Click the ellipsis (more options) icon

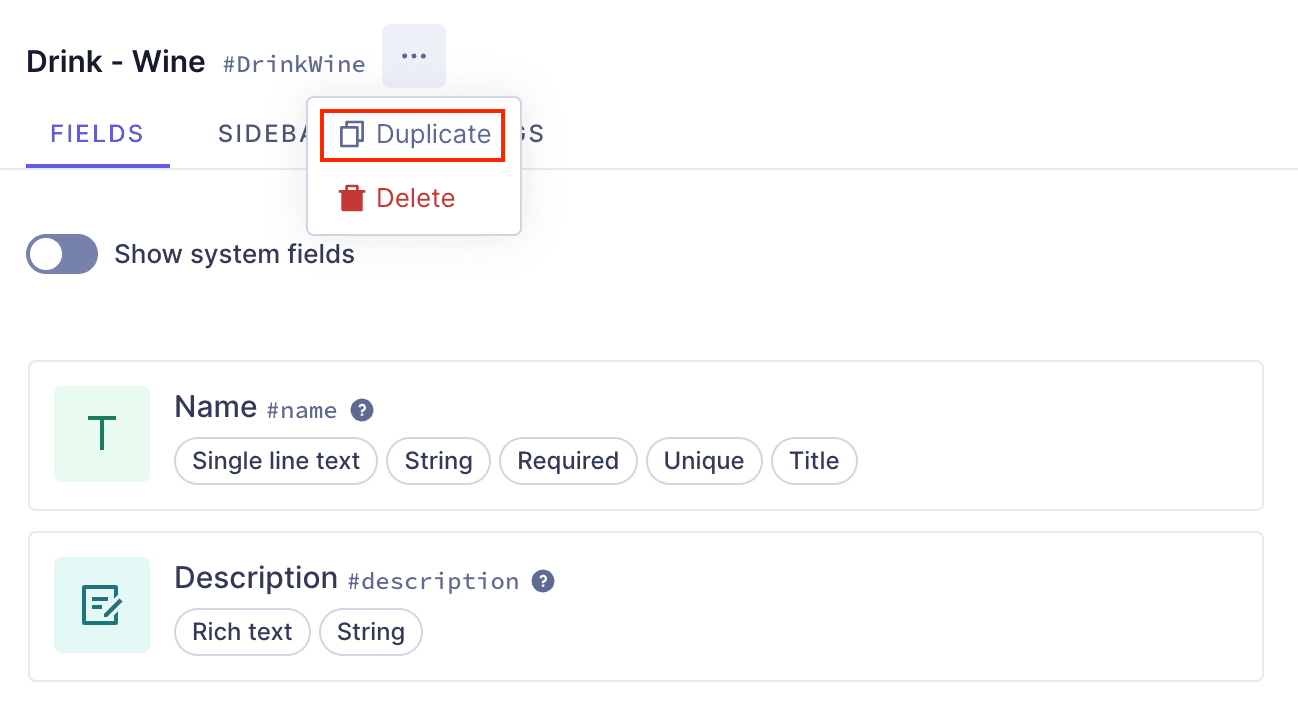coord(414,56)
